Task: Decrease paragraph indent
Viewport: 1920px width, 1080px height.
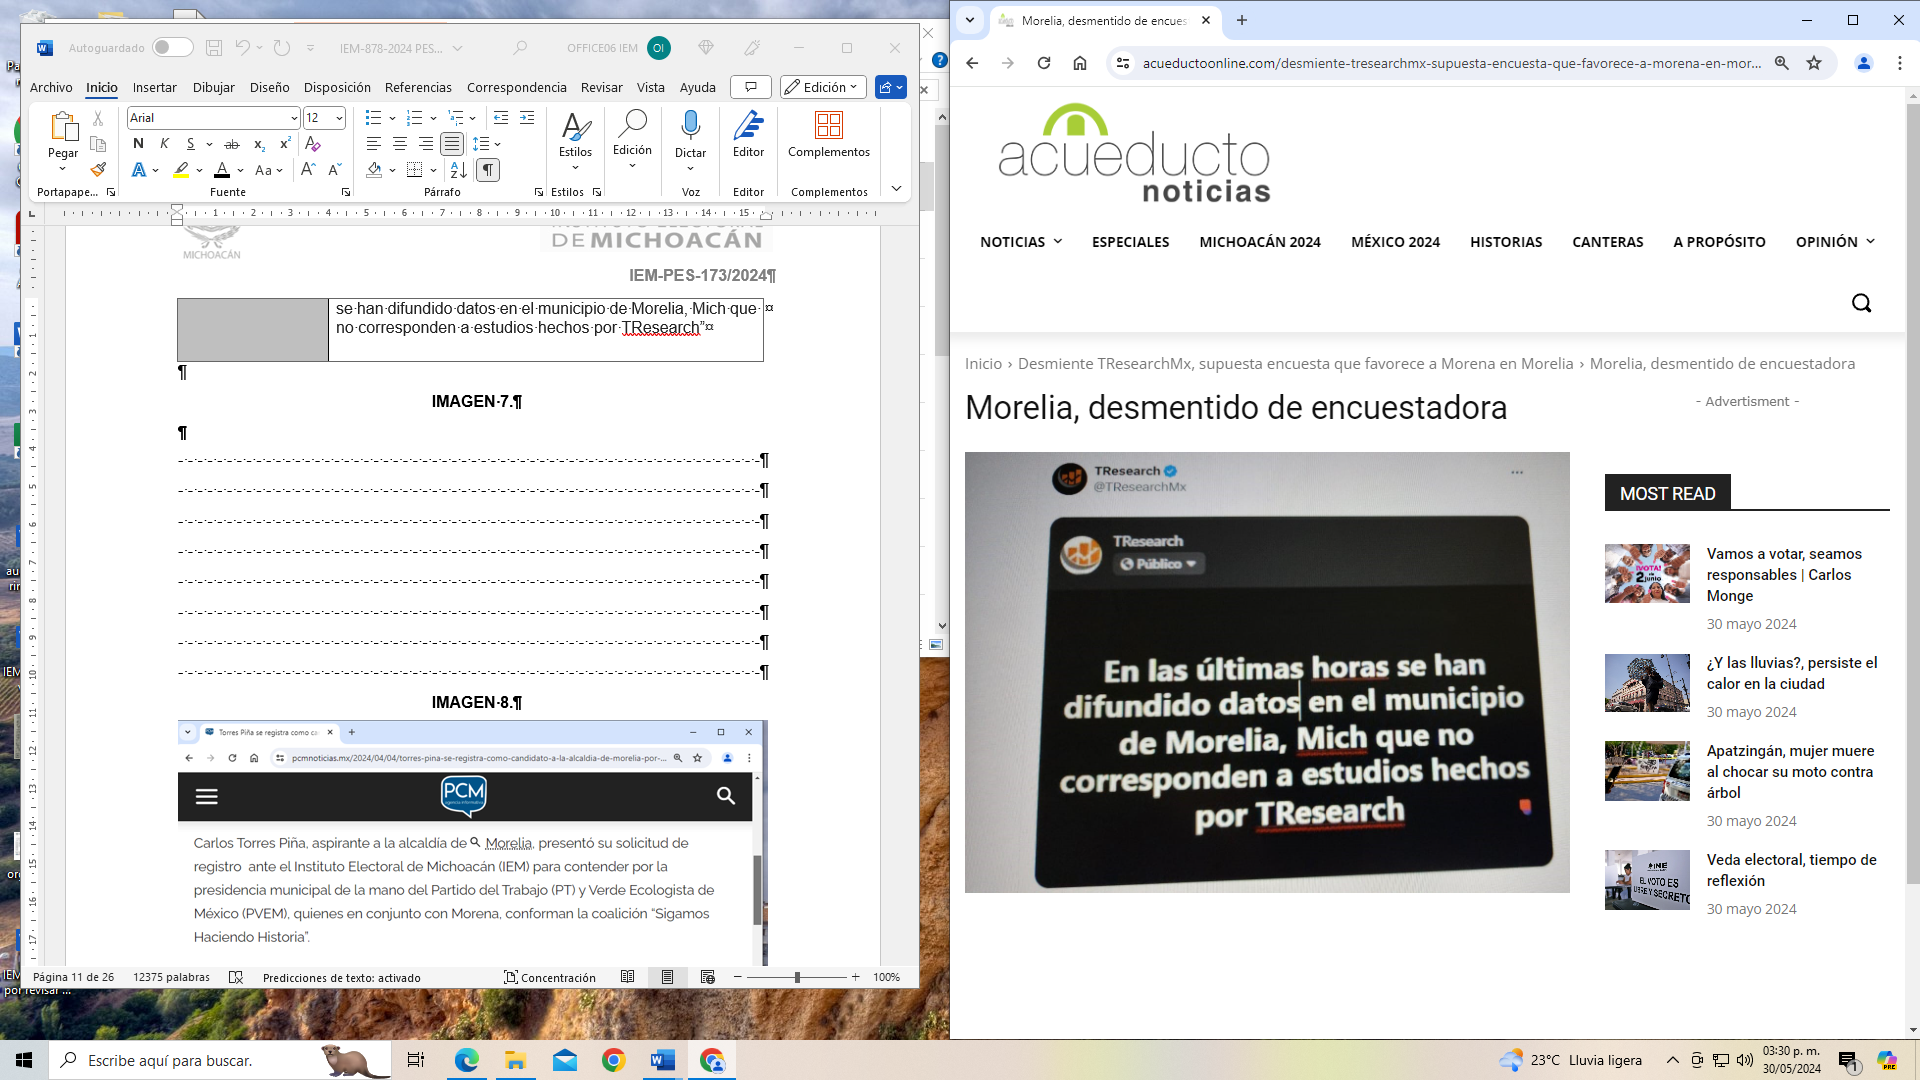Action: tap(501, 118)
